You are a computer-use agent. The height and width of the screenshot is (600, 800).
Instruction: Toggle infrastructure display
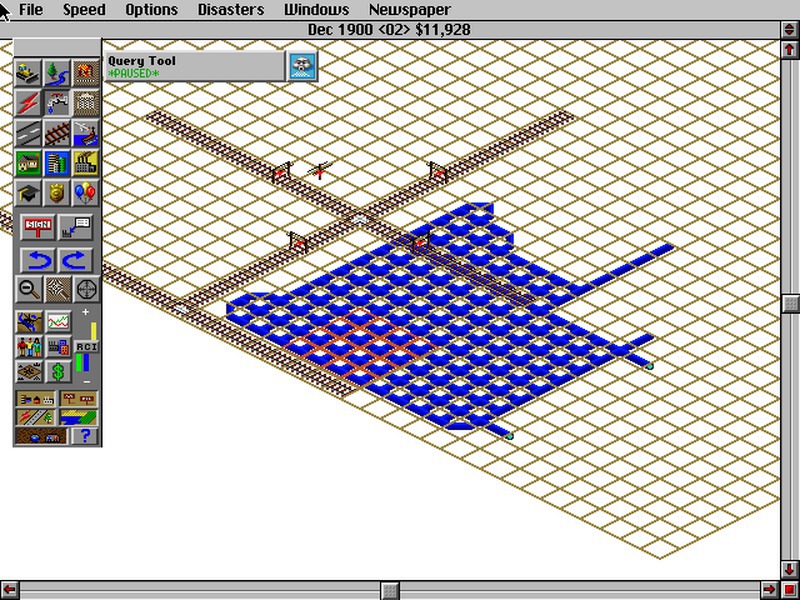click(x=35, y=417)
